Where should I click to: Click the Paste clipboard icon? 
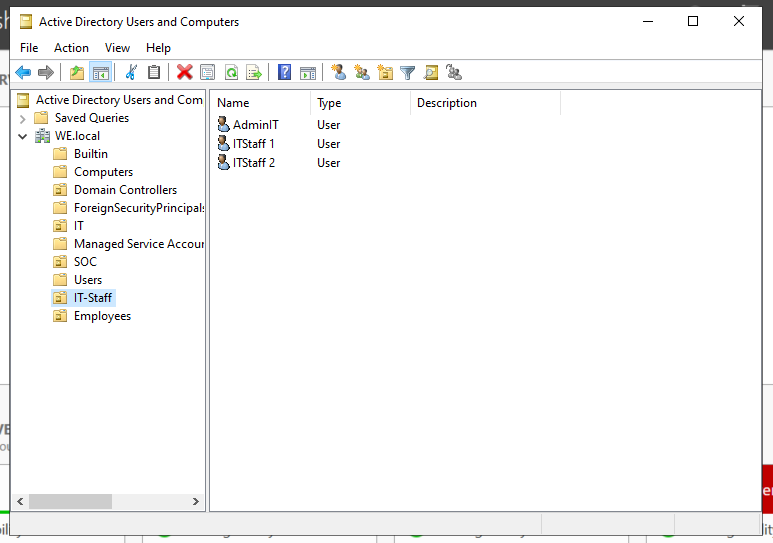click(x=154, y=72)
